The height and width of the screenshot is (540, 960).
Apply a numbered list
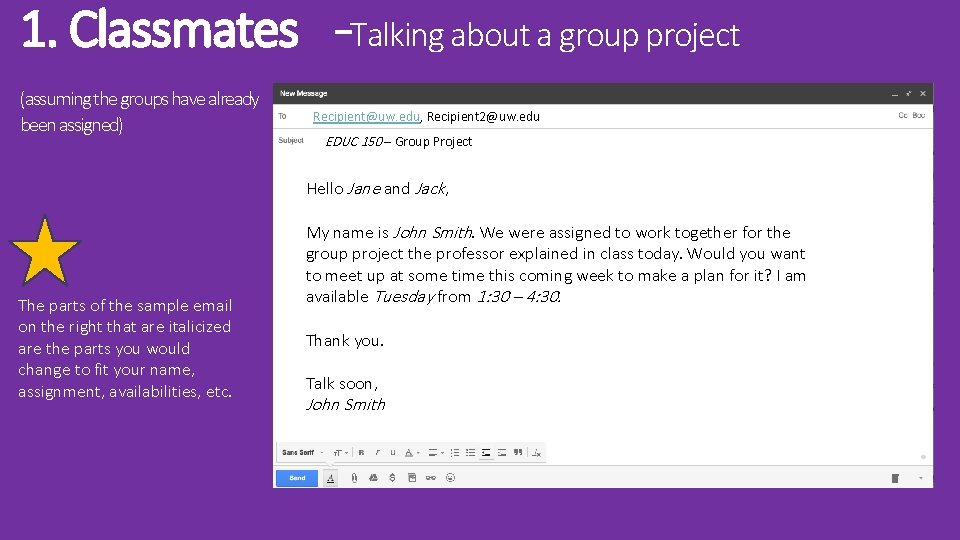[455, 453]
